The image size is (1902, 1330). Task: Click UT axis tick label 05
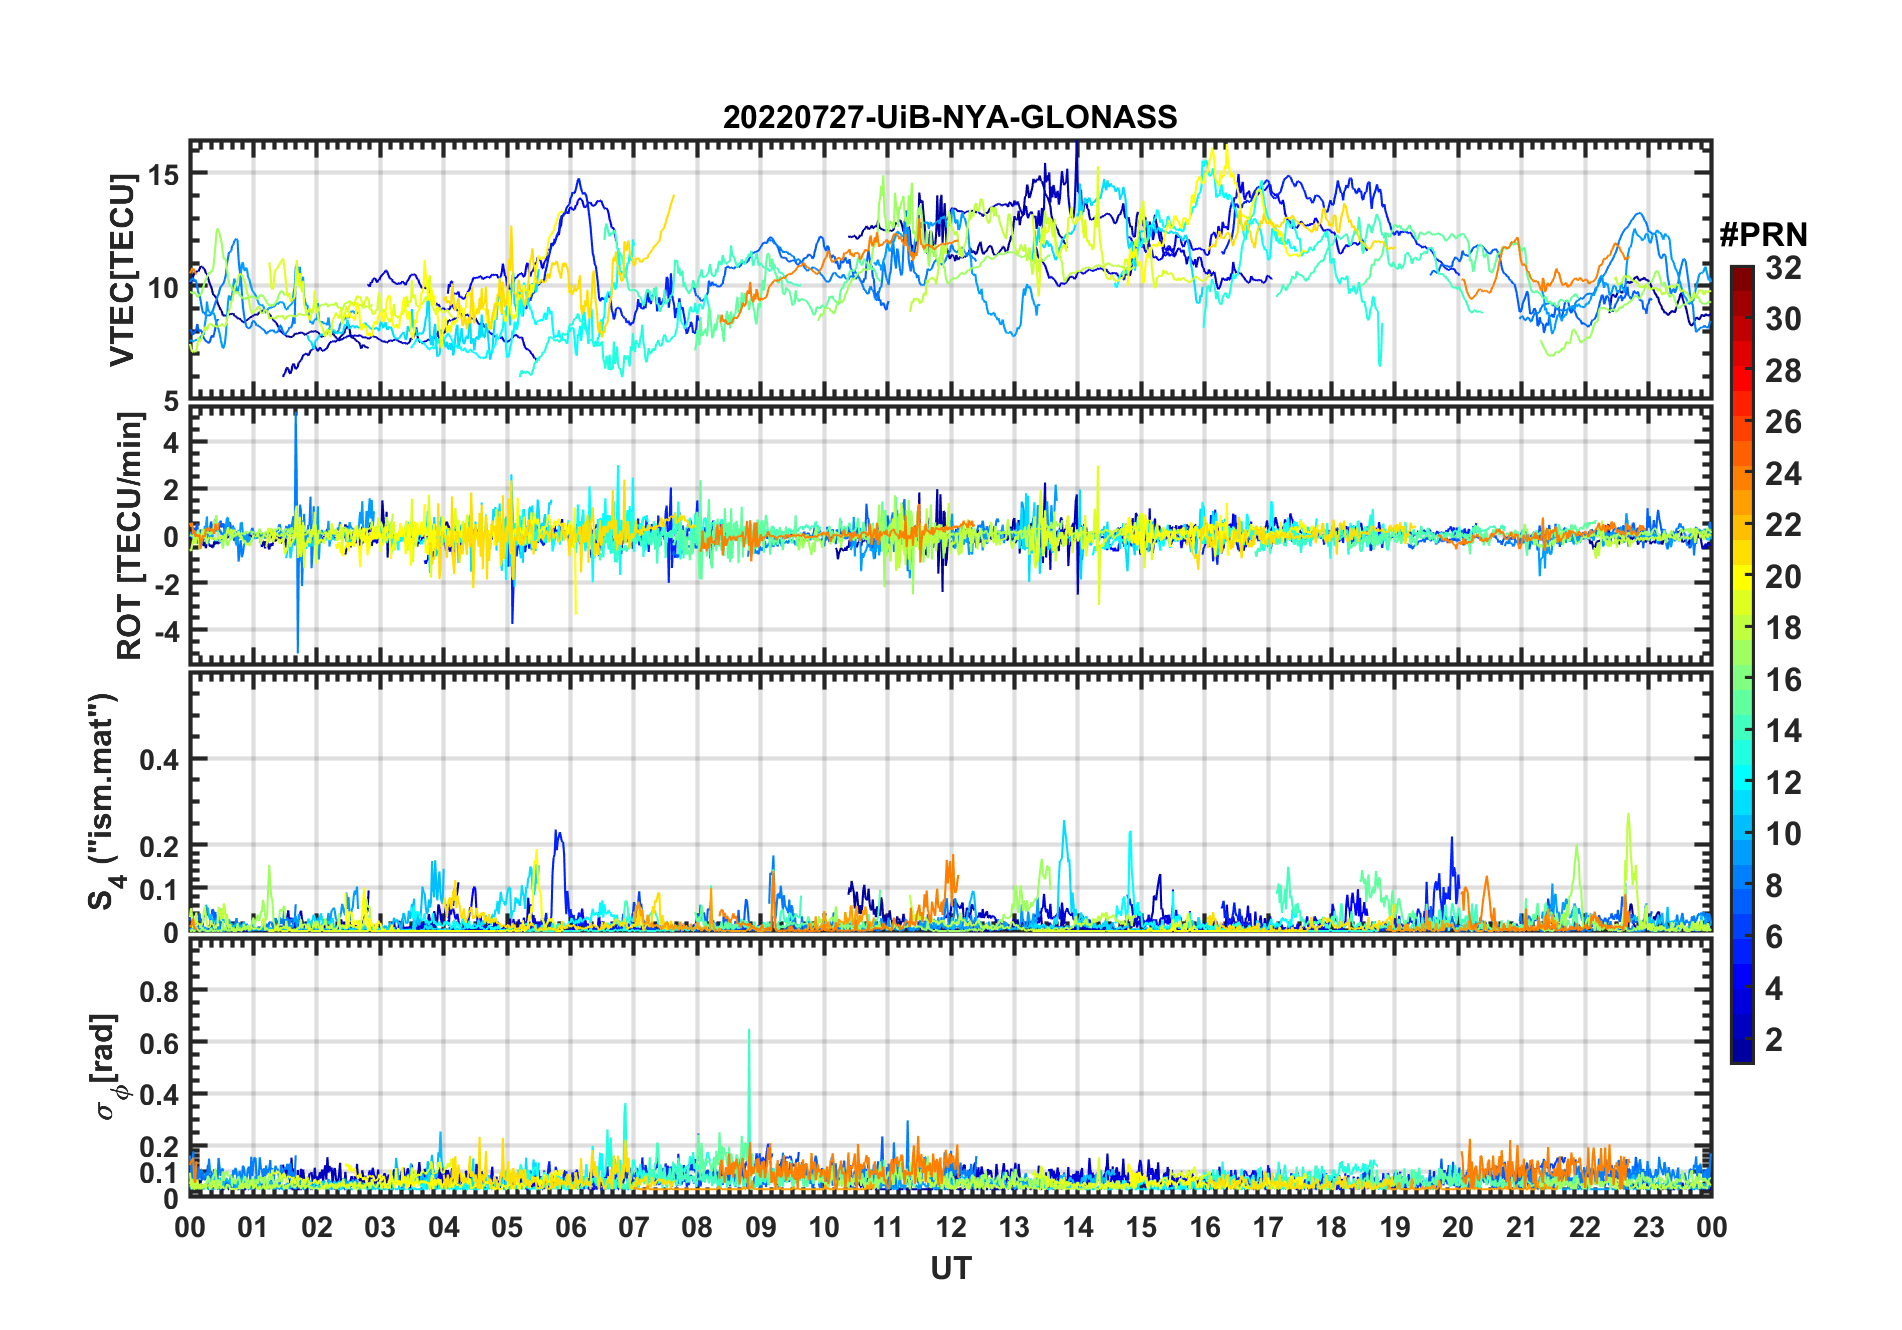pyautogui.click(x=507, y=1227)
